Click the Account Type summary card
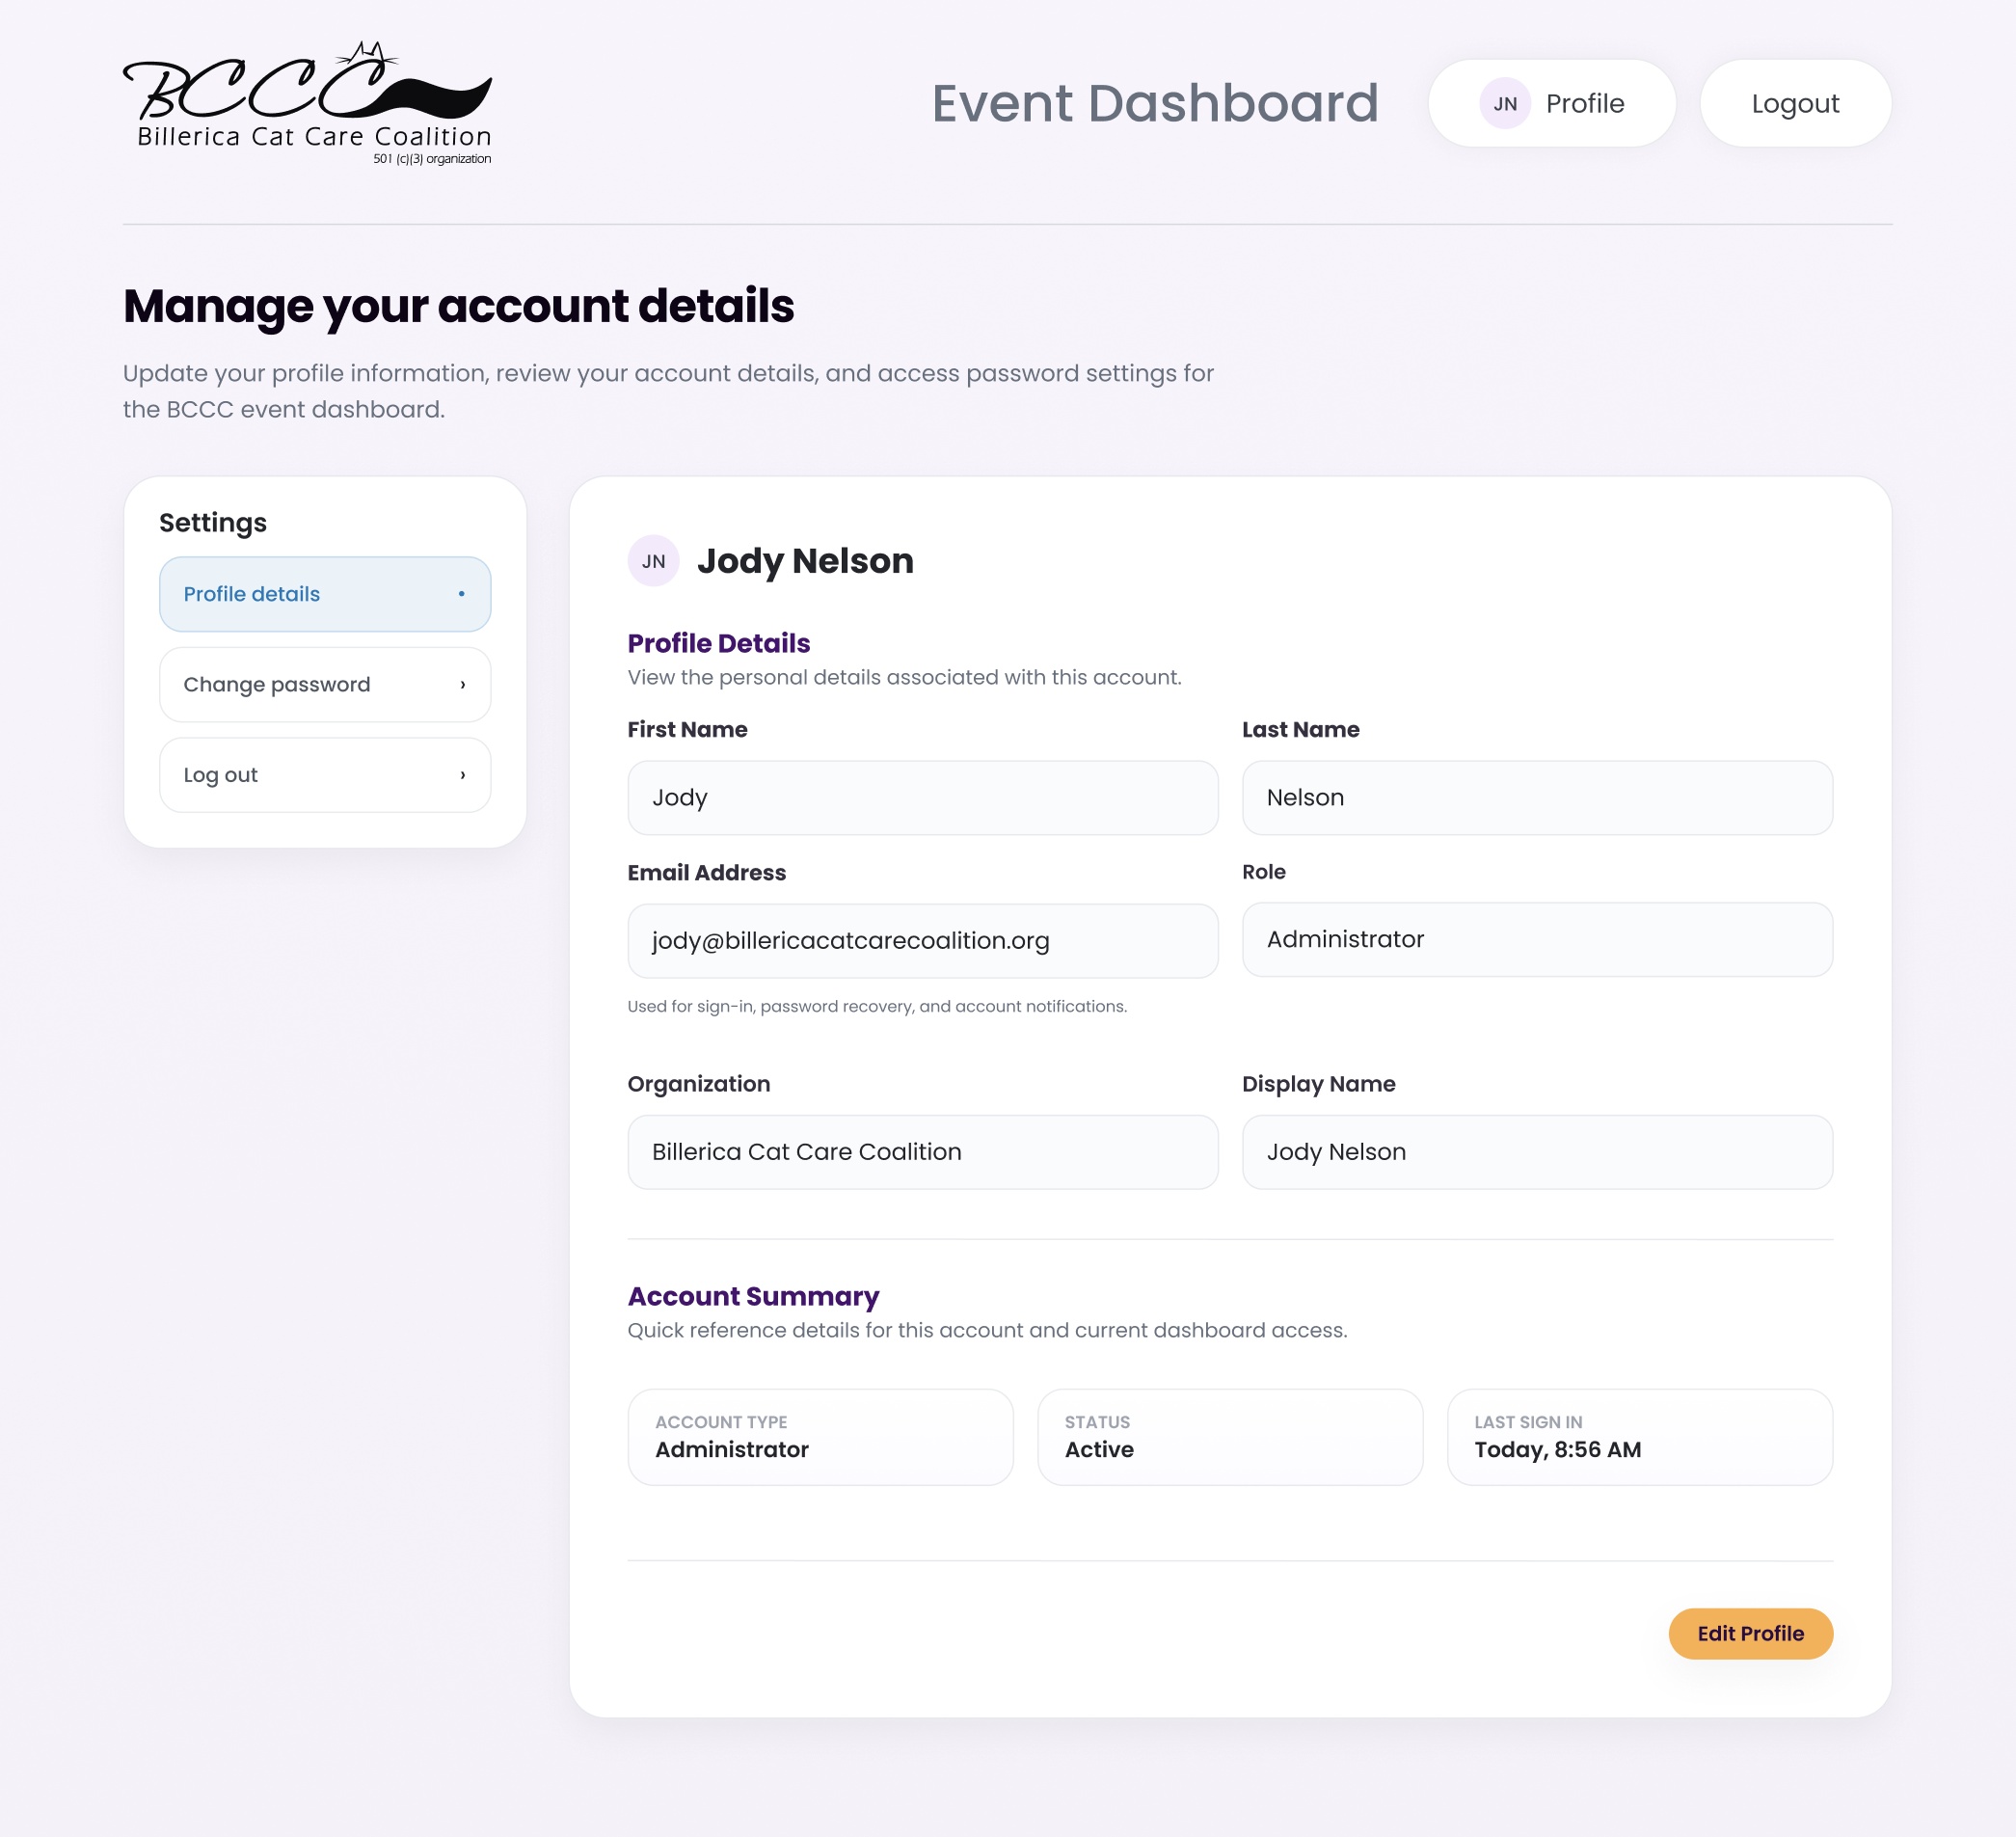 820,1437
